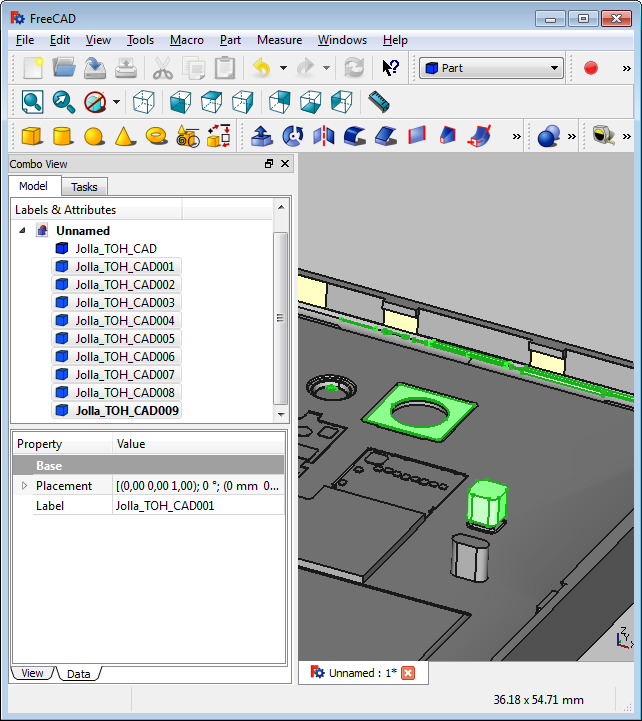The height and width of the screenshot is (721, 642).
Task: Click the Revolve tool icon
Action: tap(293, 137)
